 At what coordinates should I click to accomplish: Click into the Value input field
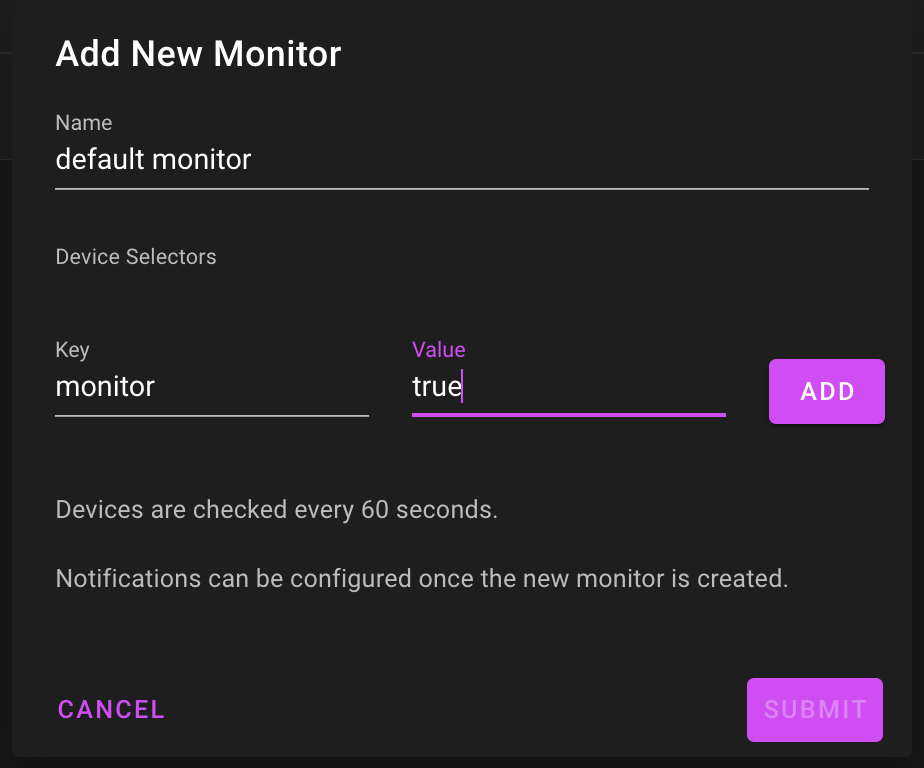click(x=567, y=387)
